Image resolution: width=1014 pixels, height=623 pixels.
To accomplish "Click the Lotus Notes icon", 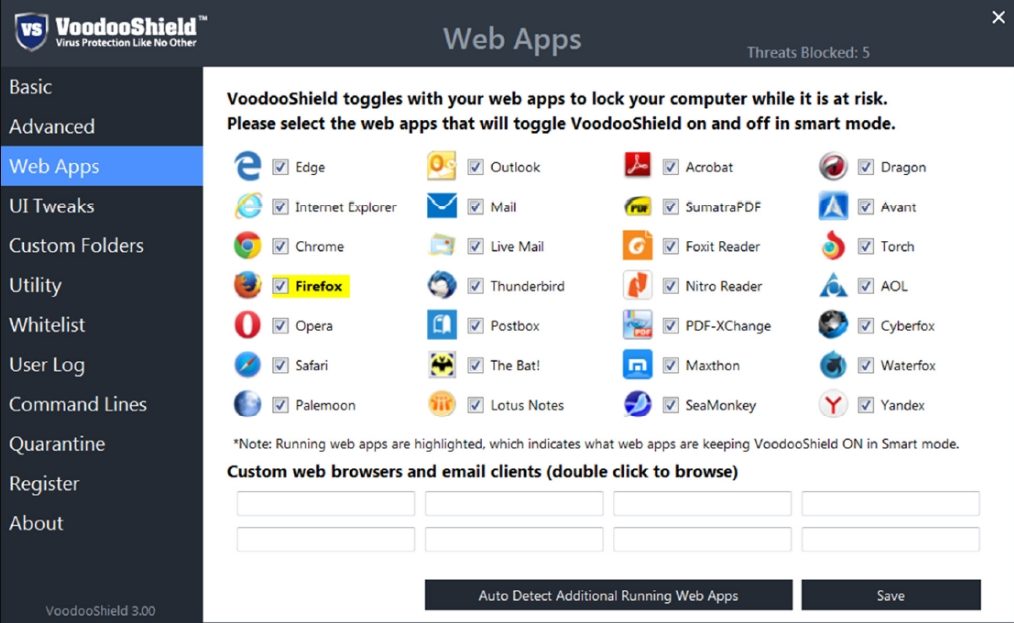I will (x=442, y=404).
